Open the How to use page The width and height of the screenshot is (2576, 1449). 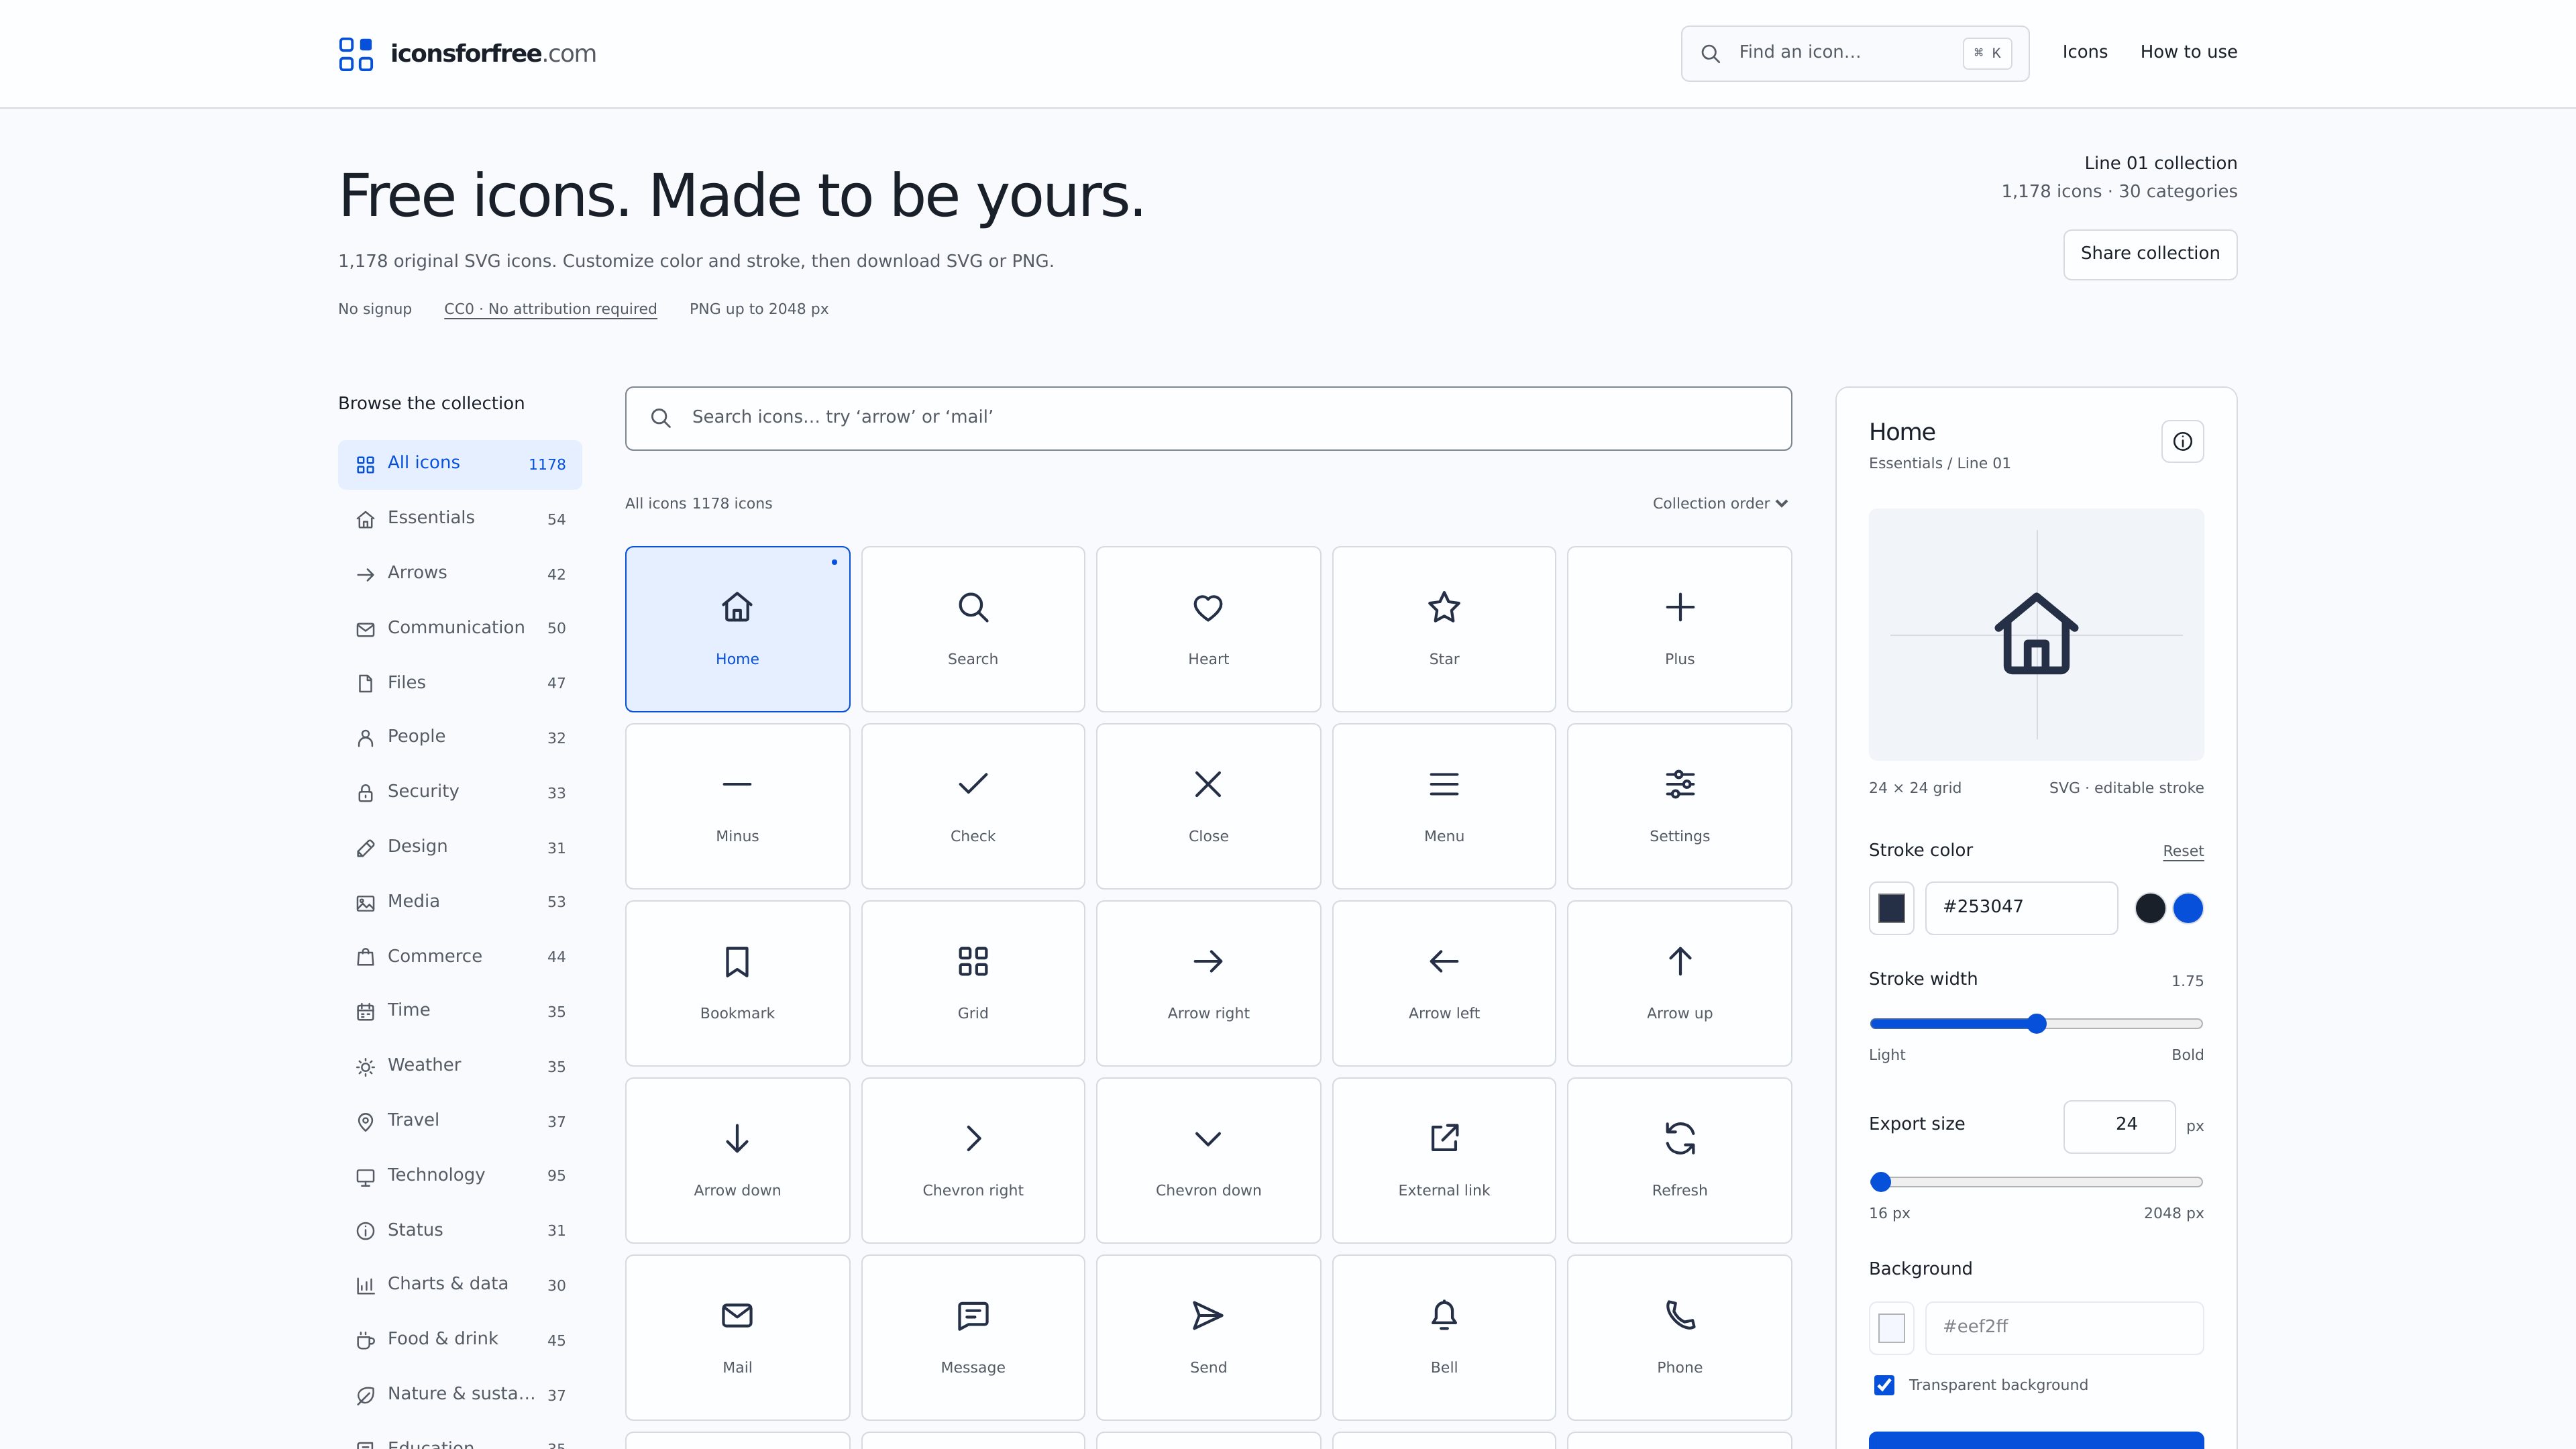2188,52
